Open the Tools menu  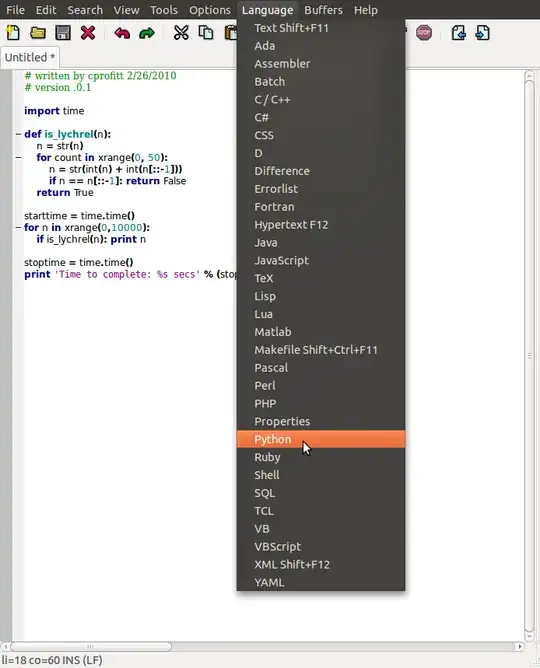[x=164, y=10]
